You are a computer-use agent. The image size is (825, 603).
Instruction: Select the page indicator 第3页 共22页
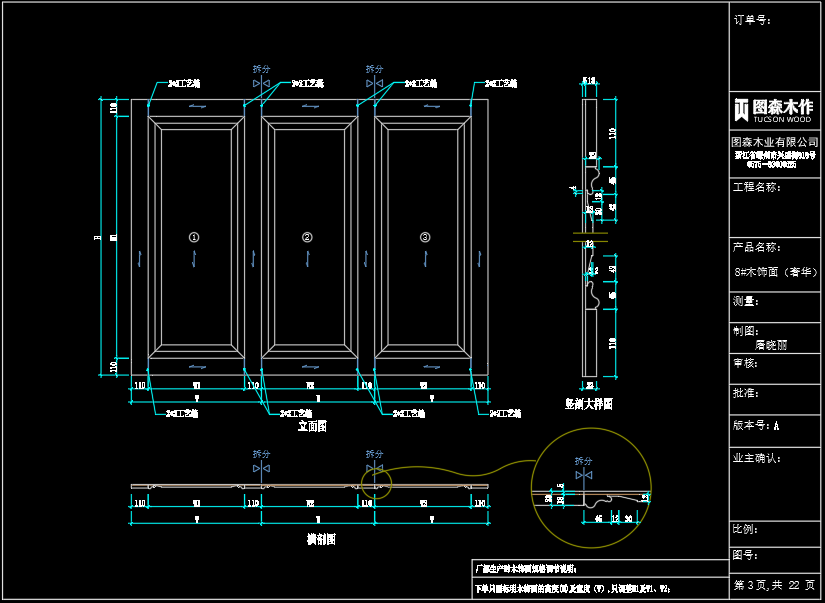pyautogui.click(x=774, y=585)
